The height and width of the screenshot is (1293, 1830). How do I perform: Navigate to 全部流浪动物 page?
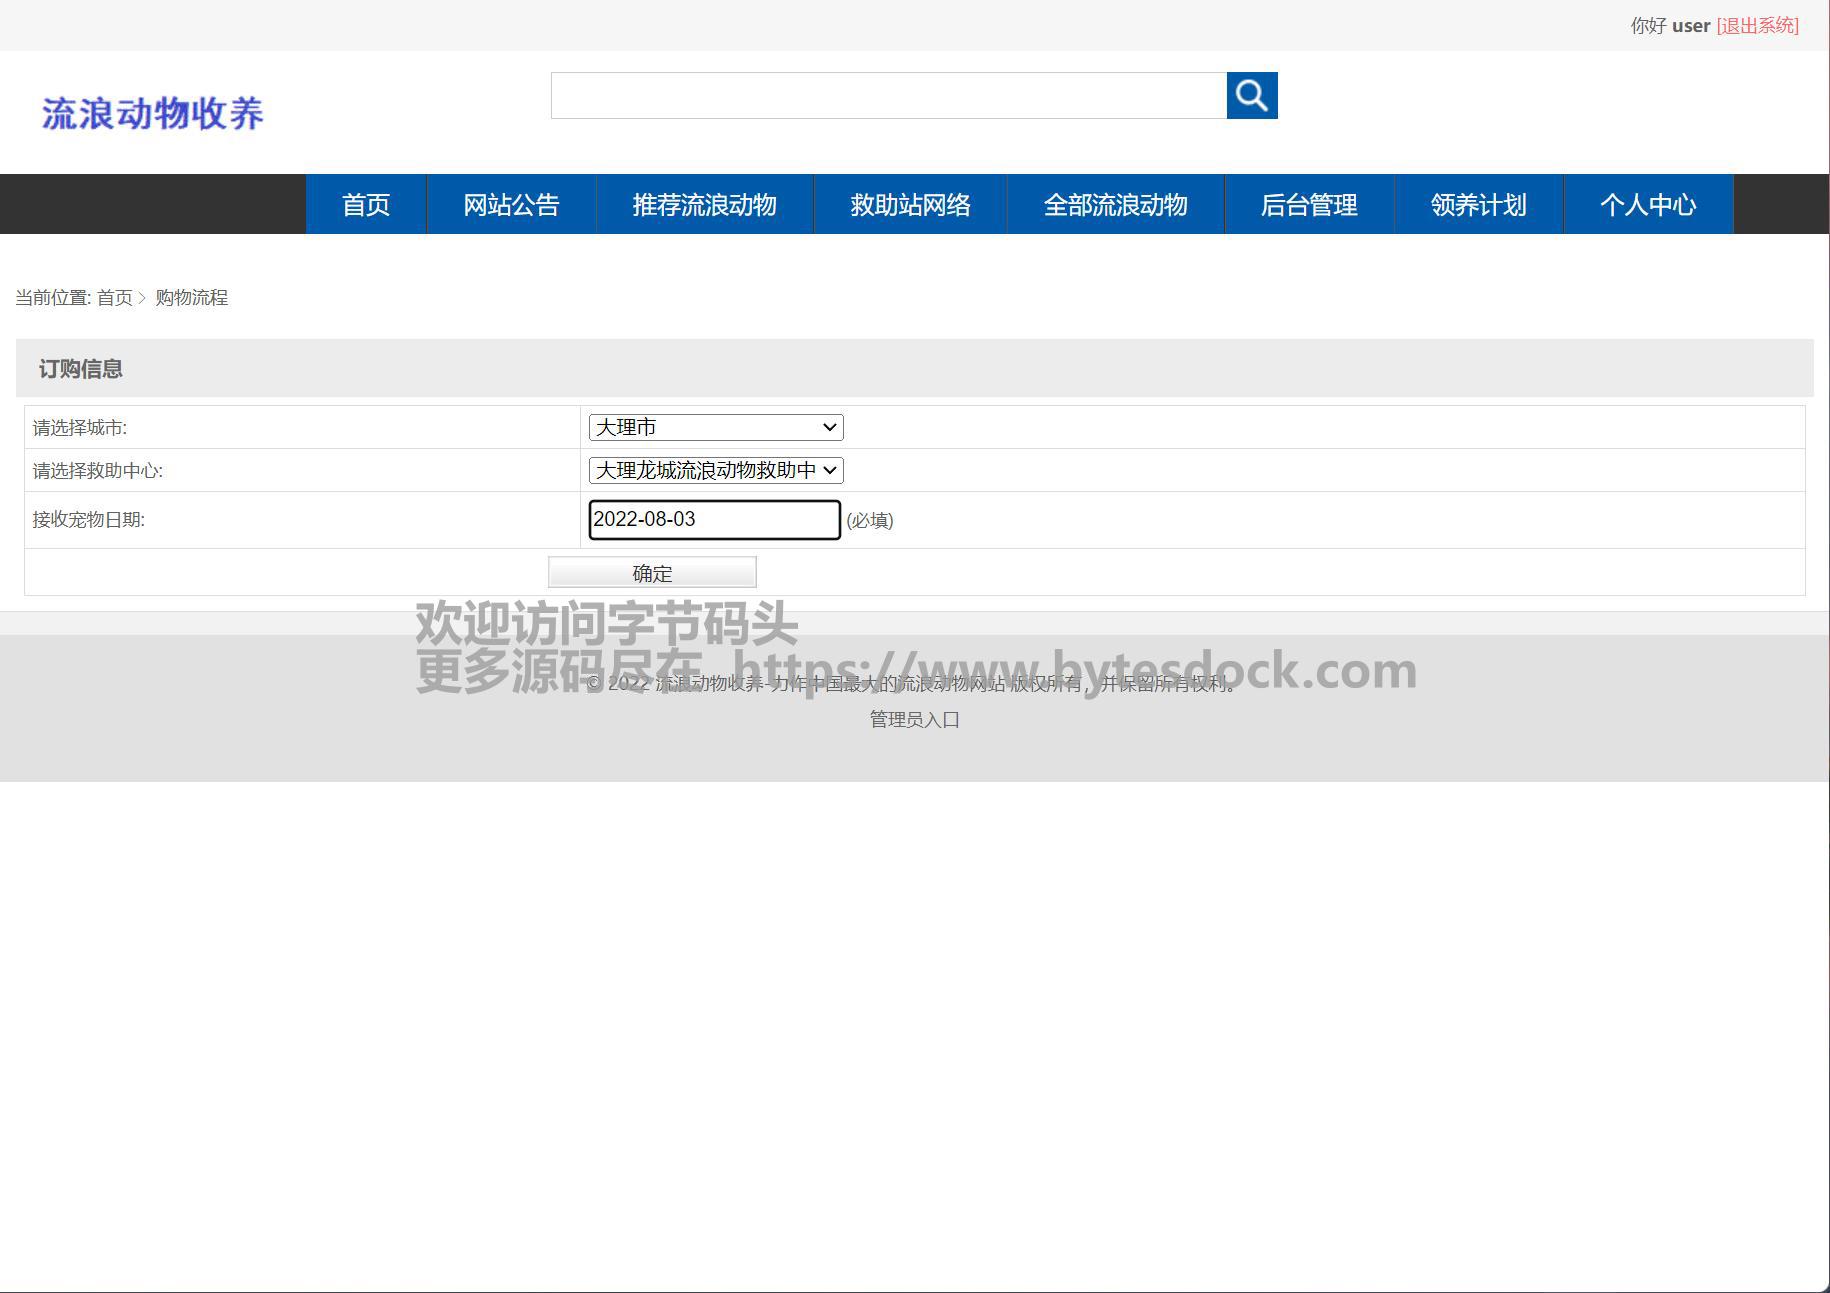[1115, 205]
